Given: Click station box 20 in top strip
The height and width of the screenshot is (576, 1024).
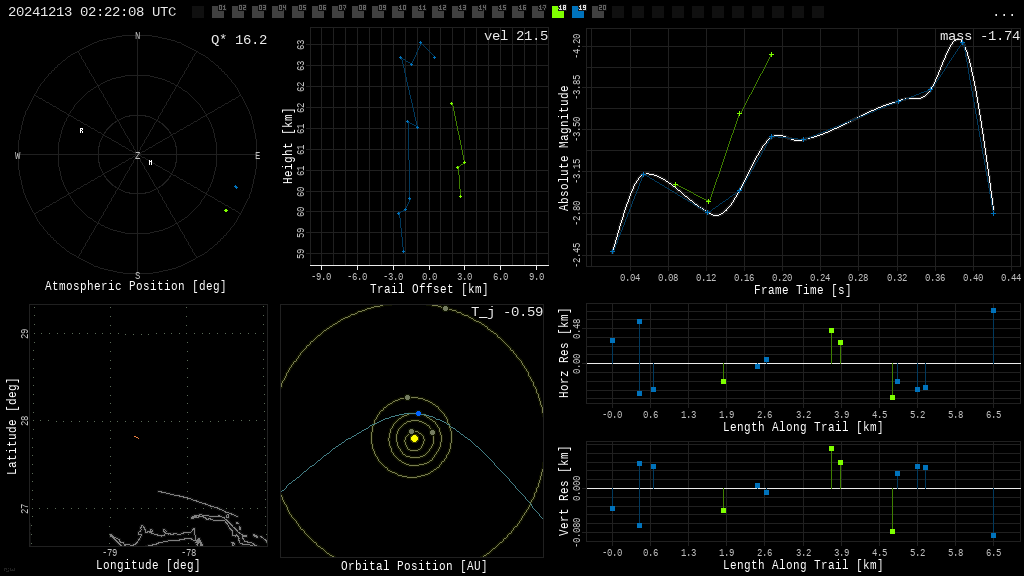Looking at the screenshot, I should point(598,12).
